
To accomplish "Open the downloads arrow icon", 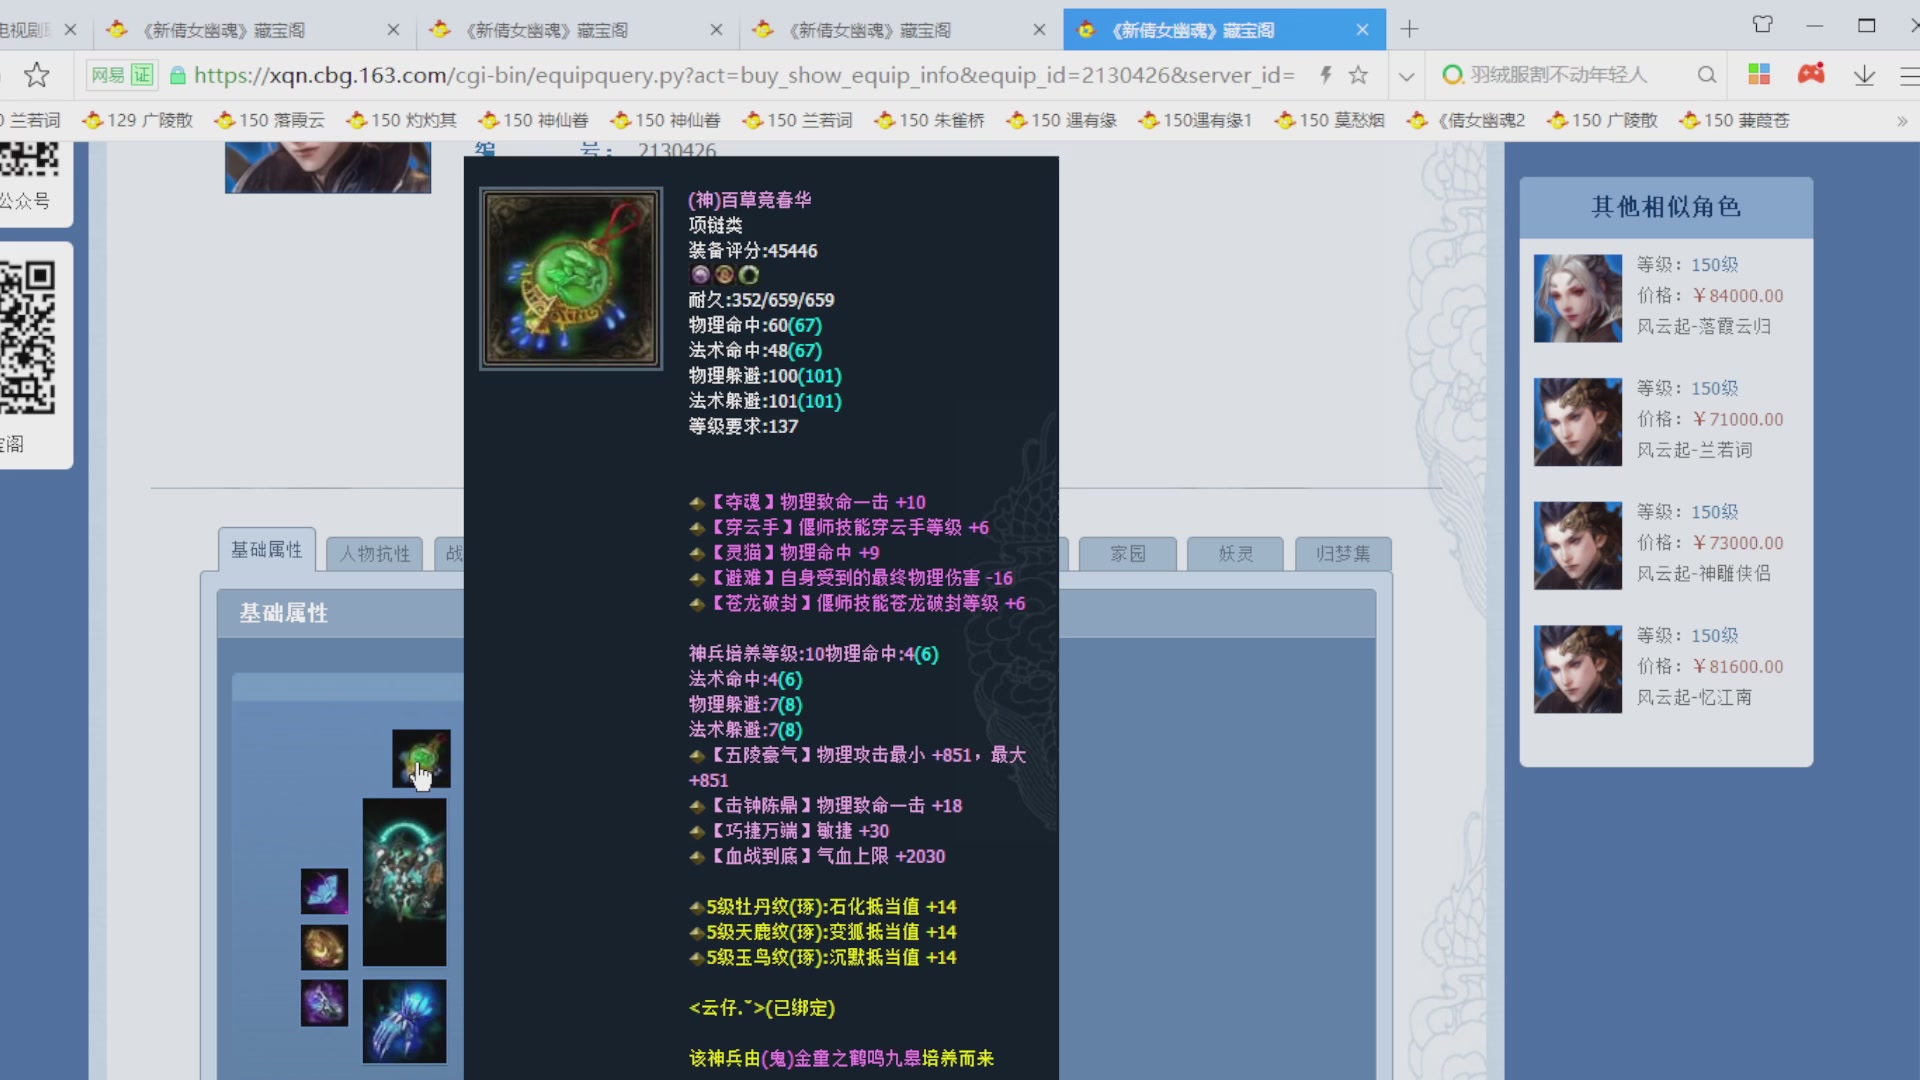I will click(x=1864, y=75).
